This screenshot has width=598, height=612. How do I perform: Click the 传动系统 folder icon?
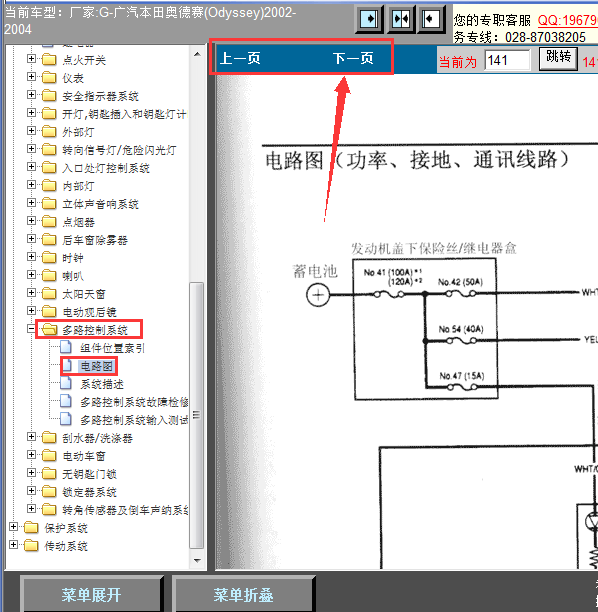31,546
